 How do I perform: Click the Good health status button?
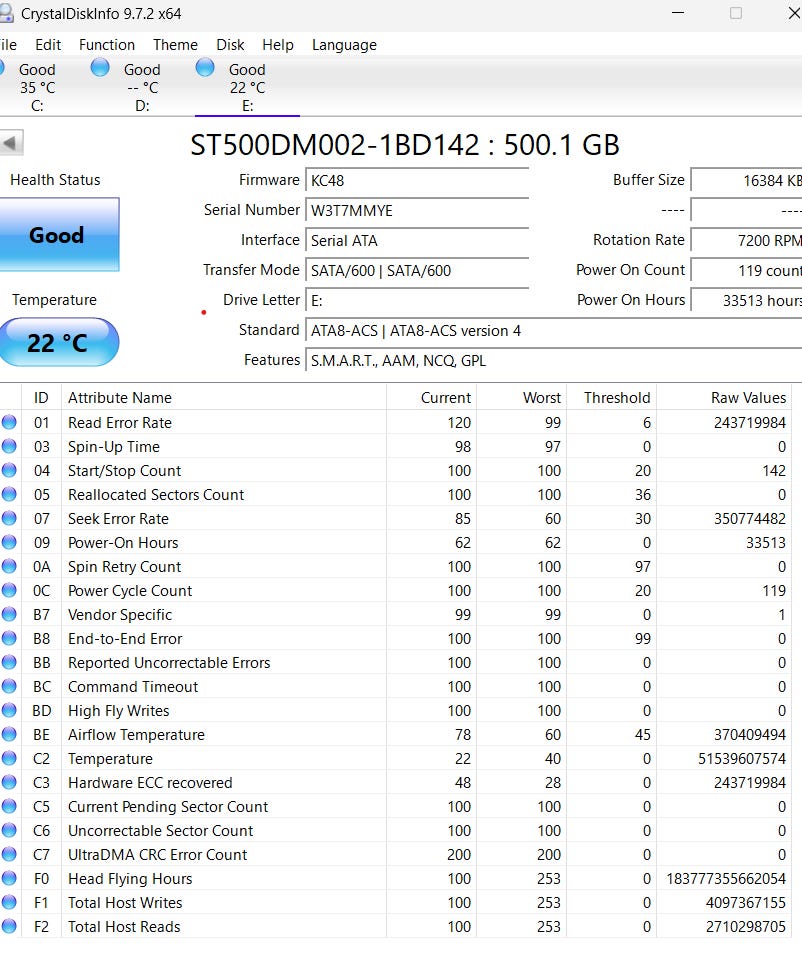pyautogui.click(x=57, y=235)
